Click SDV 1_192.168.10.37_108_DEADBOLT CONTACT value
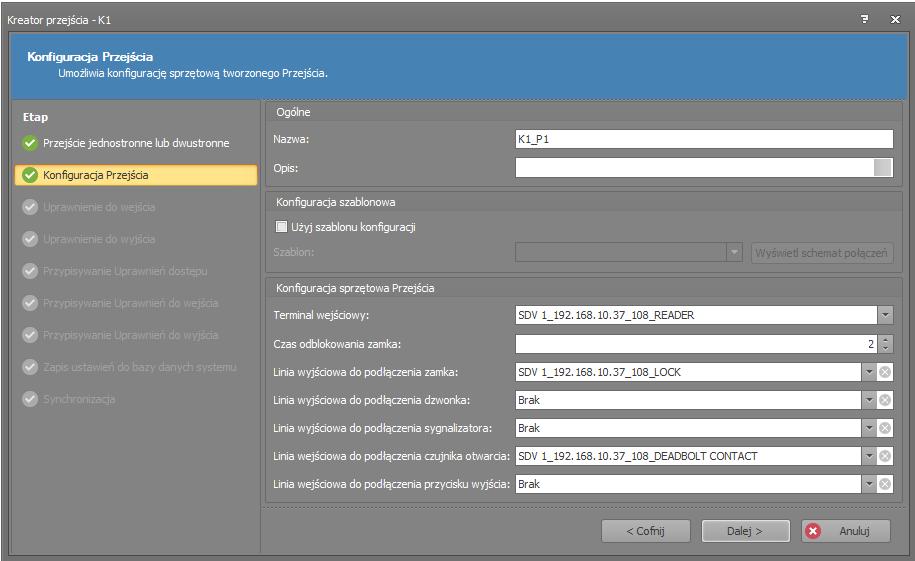Screen dimensions: 915x561 coord(689,456)
